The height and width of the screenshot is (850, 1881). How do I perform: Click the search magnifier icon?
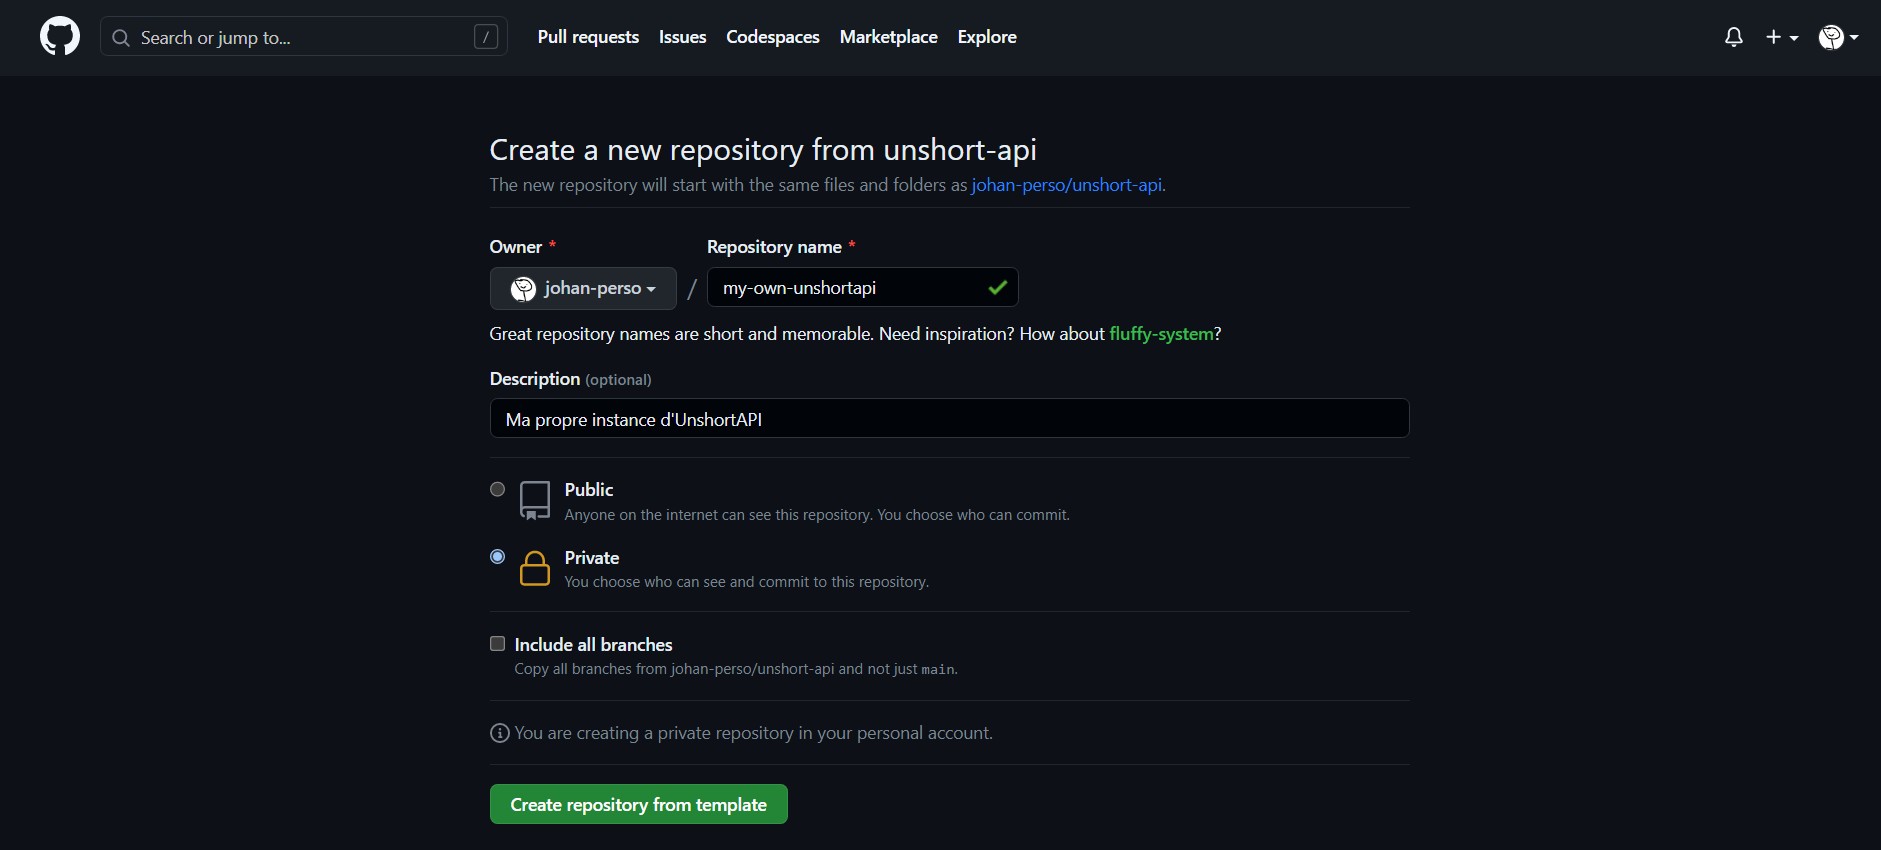(x=121, y=38)
